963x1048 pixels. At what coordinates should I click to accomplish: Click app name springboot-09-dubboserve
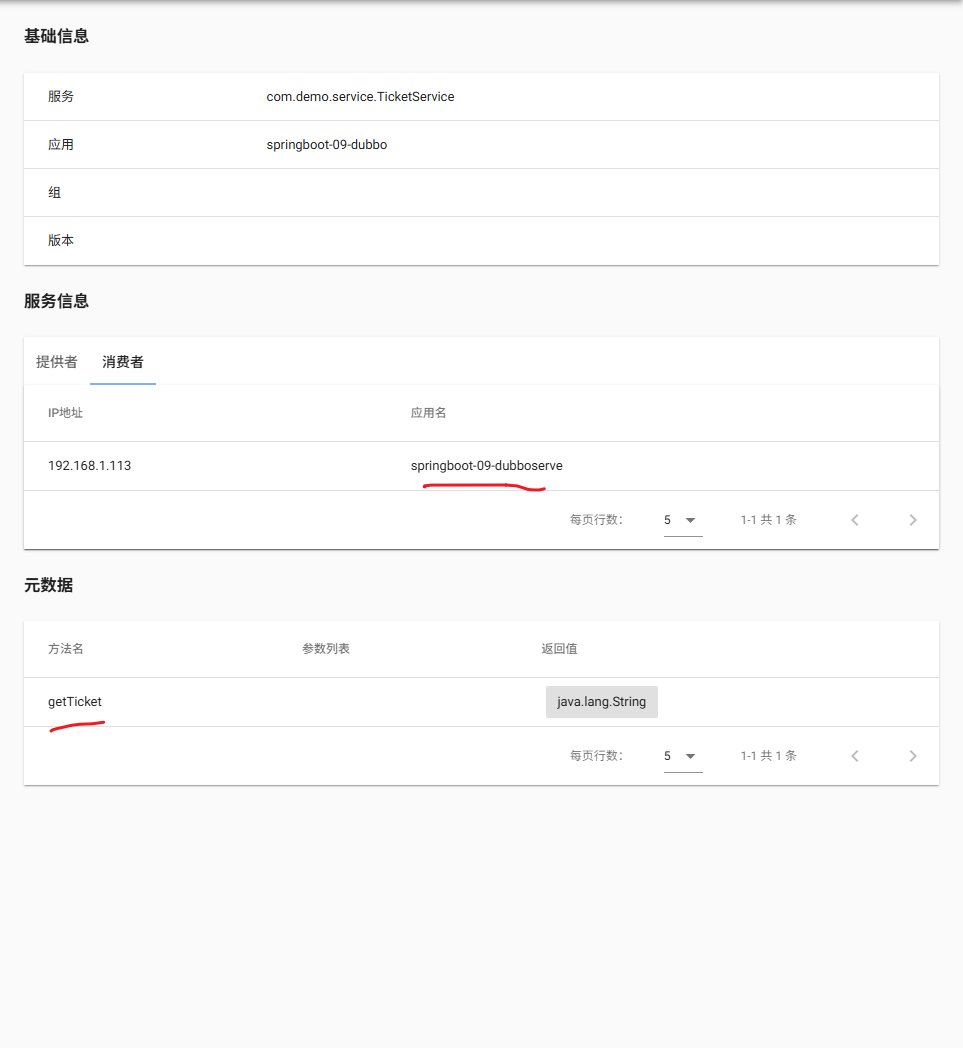tap(487, 466)
